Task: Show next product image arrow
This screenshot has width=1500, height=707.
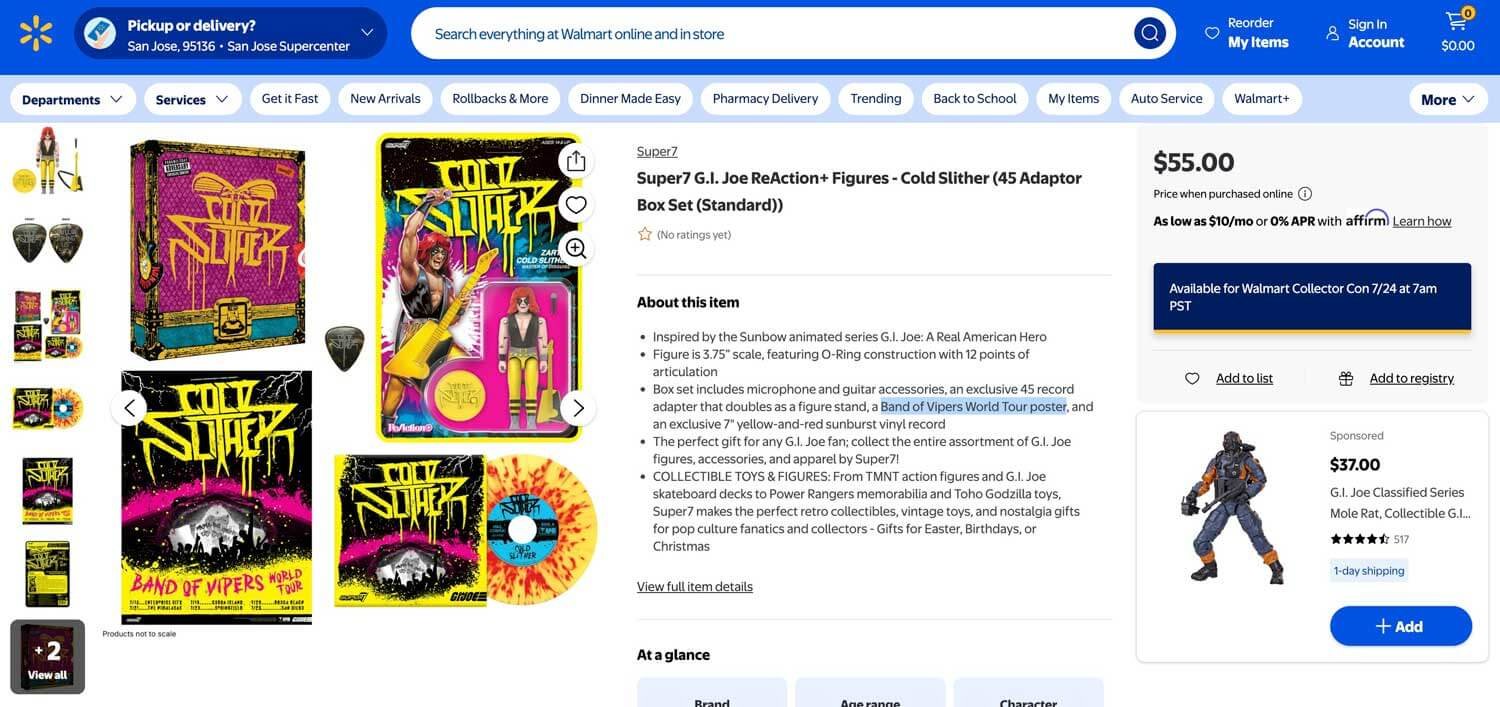Action: 578,408
